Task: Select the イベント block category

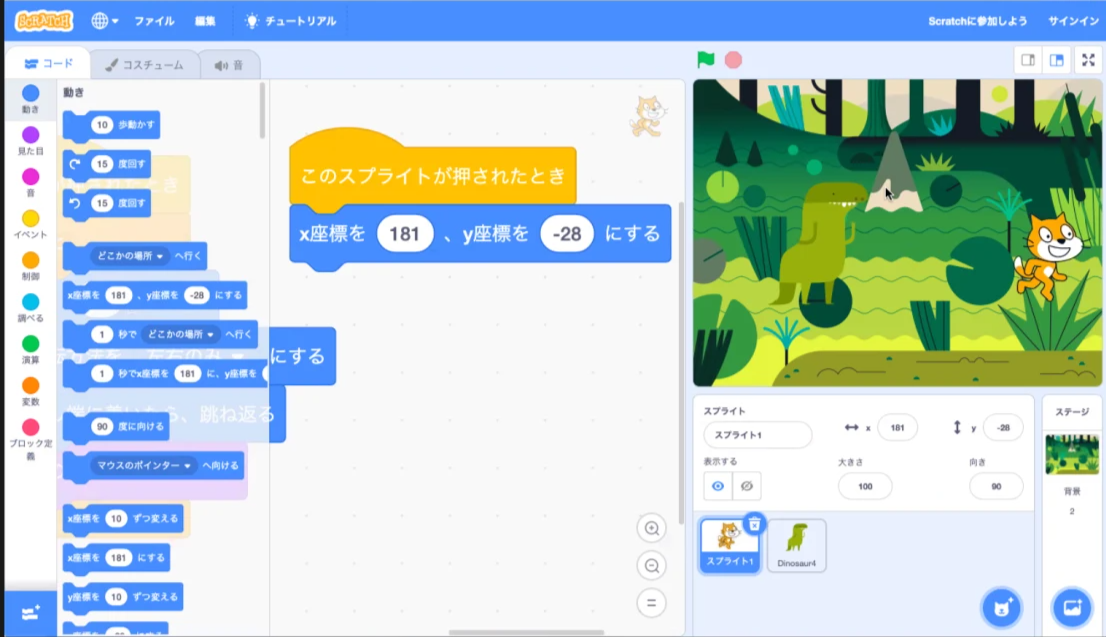Action: [x=30, y=224]
